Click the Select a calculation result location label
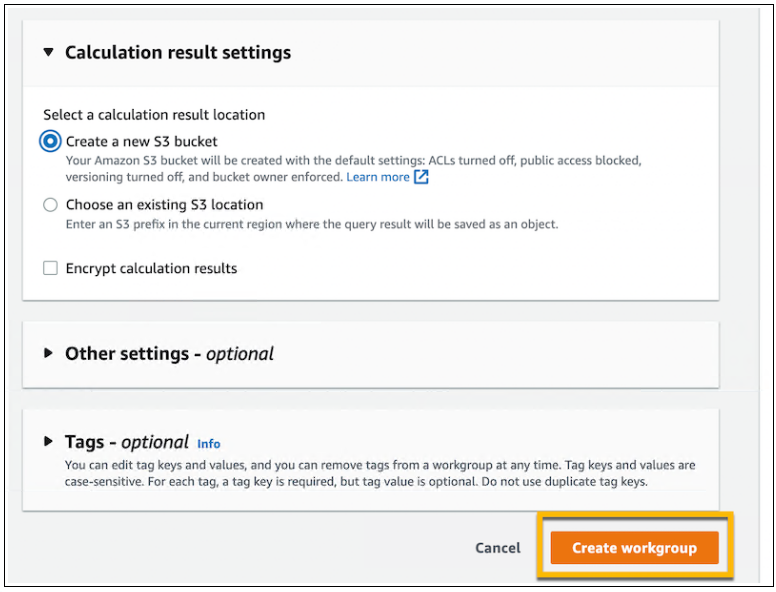 point(154,115)
